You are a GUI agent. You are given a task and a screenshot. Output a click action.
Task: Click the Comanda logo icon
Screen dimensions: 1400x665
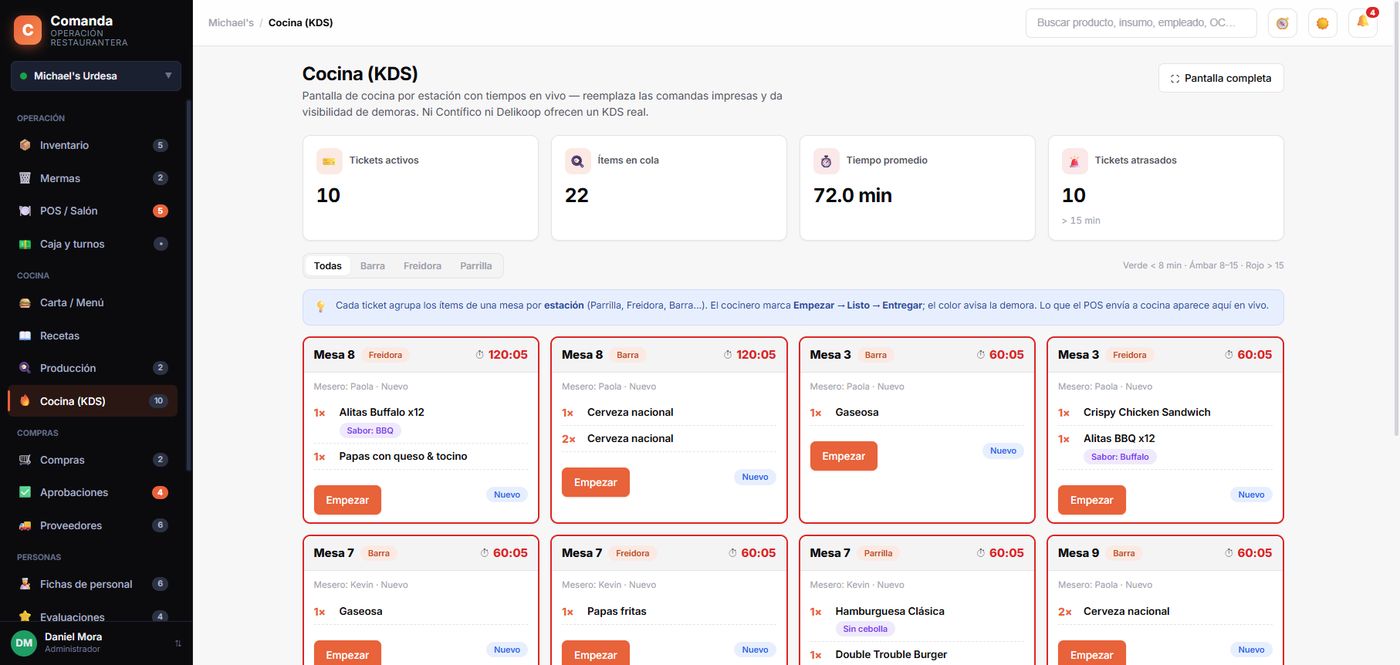coord(27,30)
